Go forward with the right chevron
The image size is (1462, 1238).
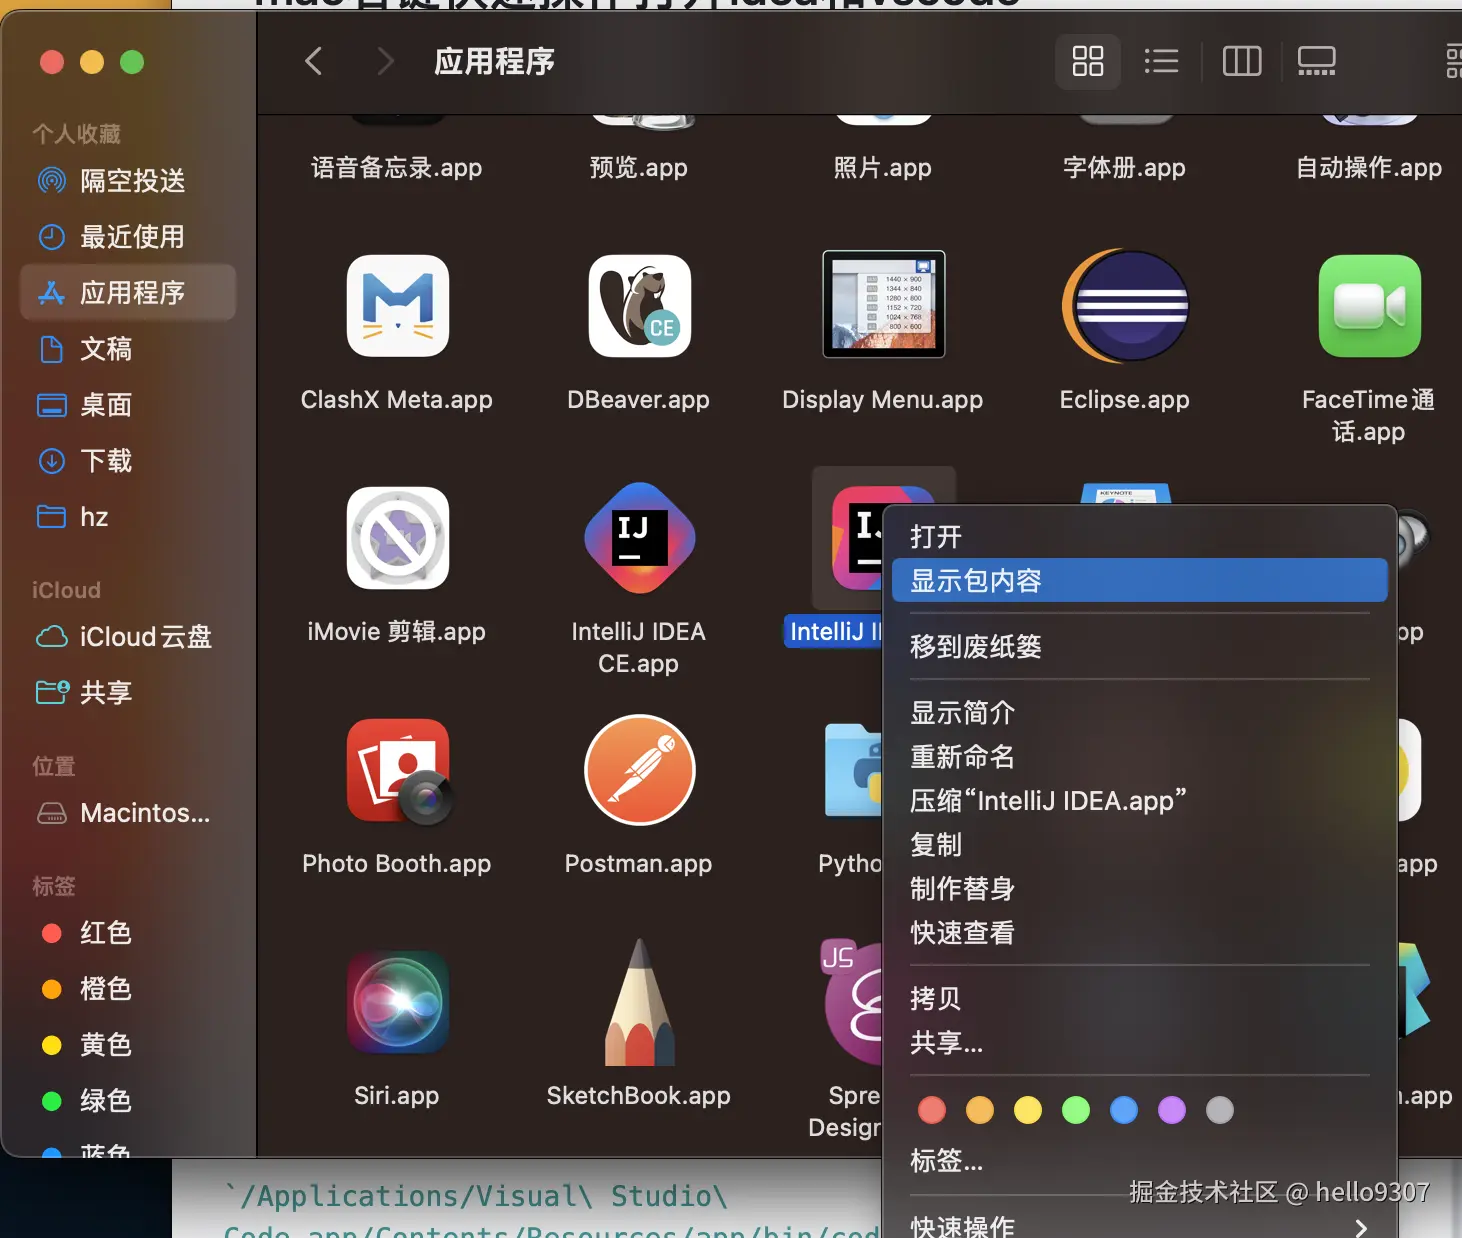click(x=385, y=61)
